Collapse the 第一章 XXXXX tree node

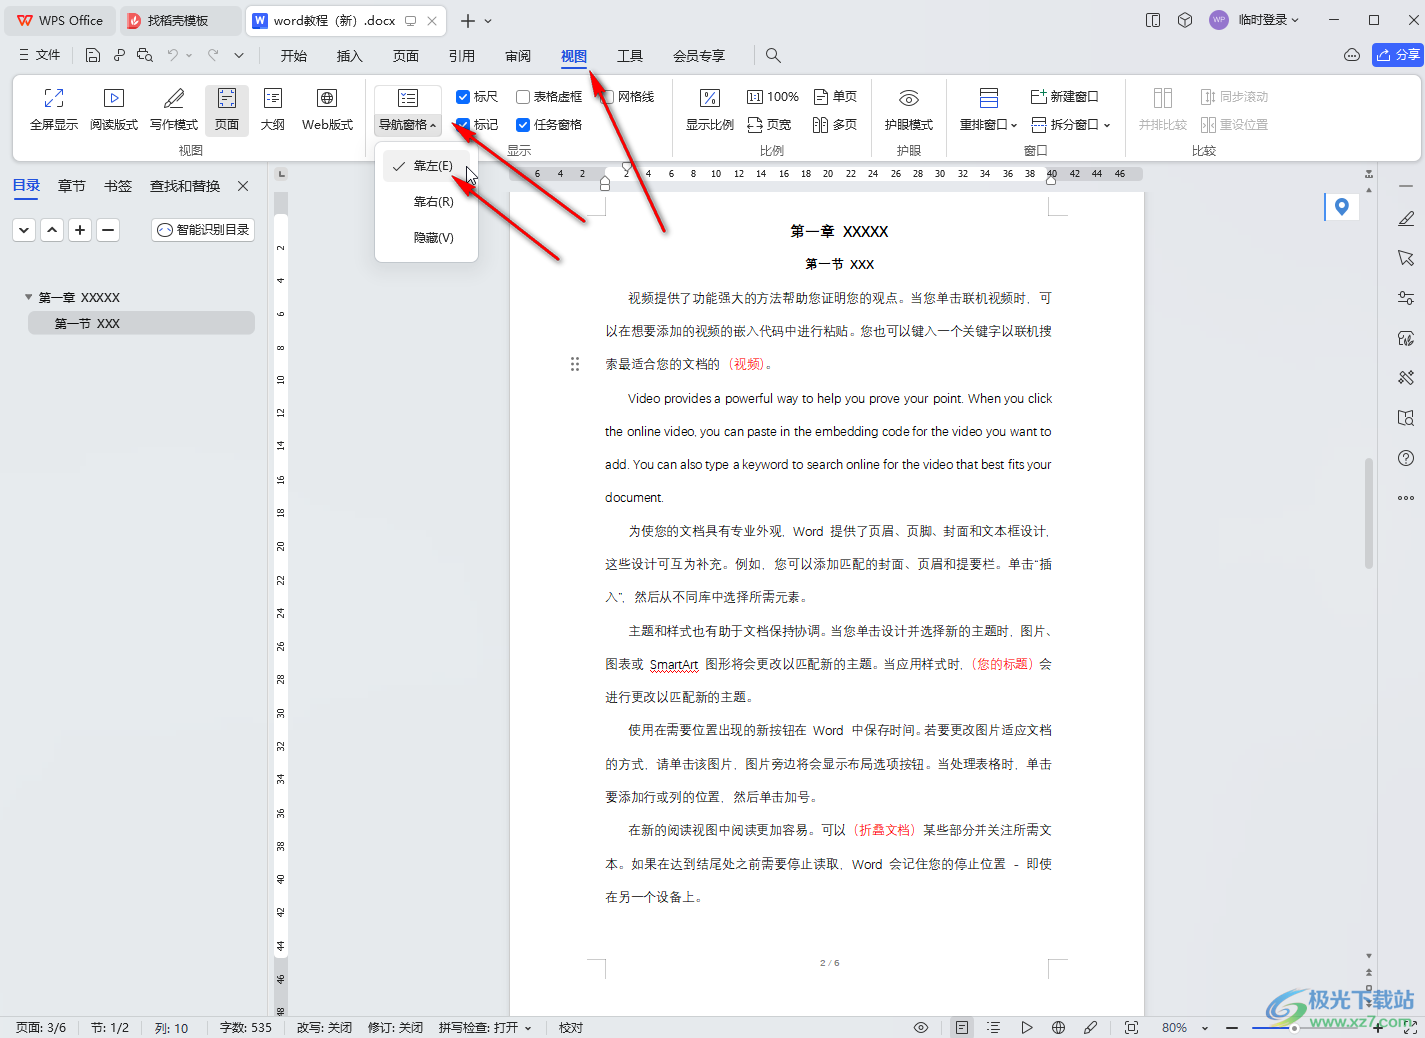click(28, 297)
